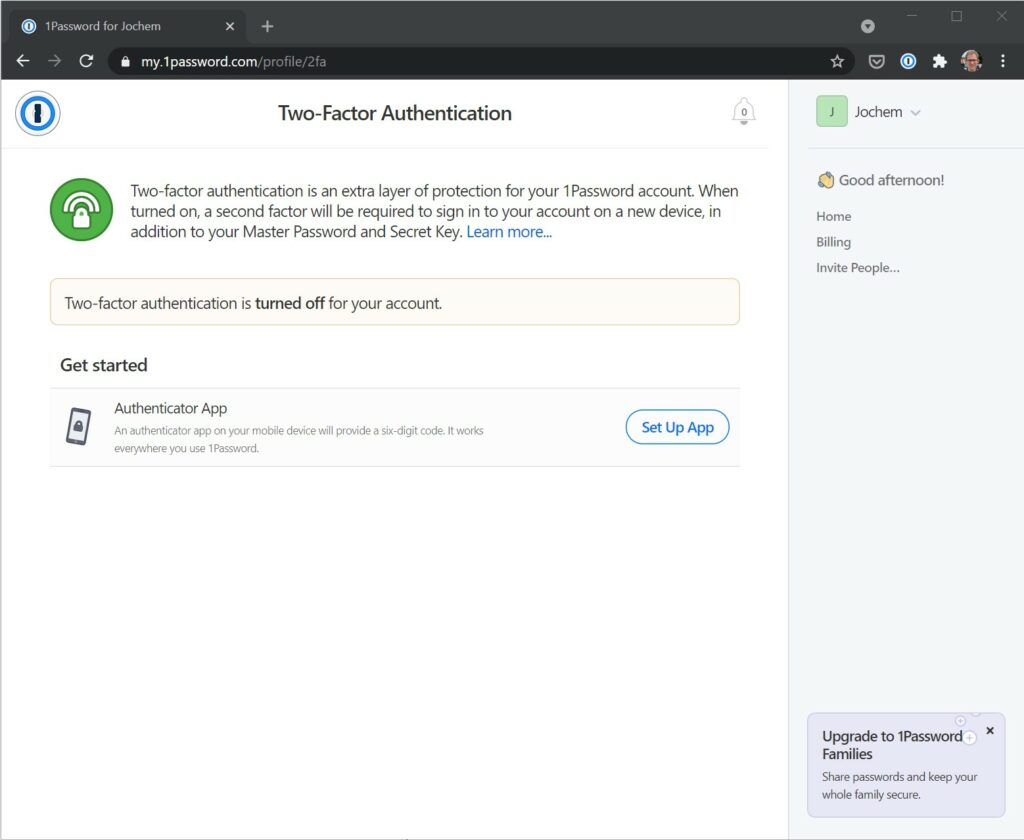Close the 1Password for Jochem tab
Screen dimensions: 1024x840
click(x=230, y=26)
